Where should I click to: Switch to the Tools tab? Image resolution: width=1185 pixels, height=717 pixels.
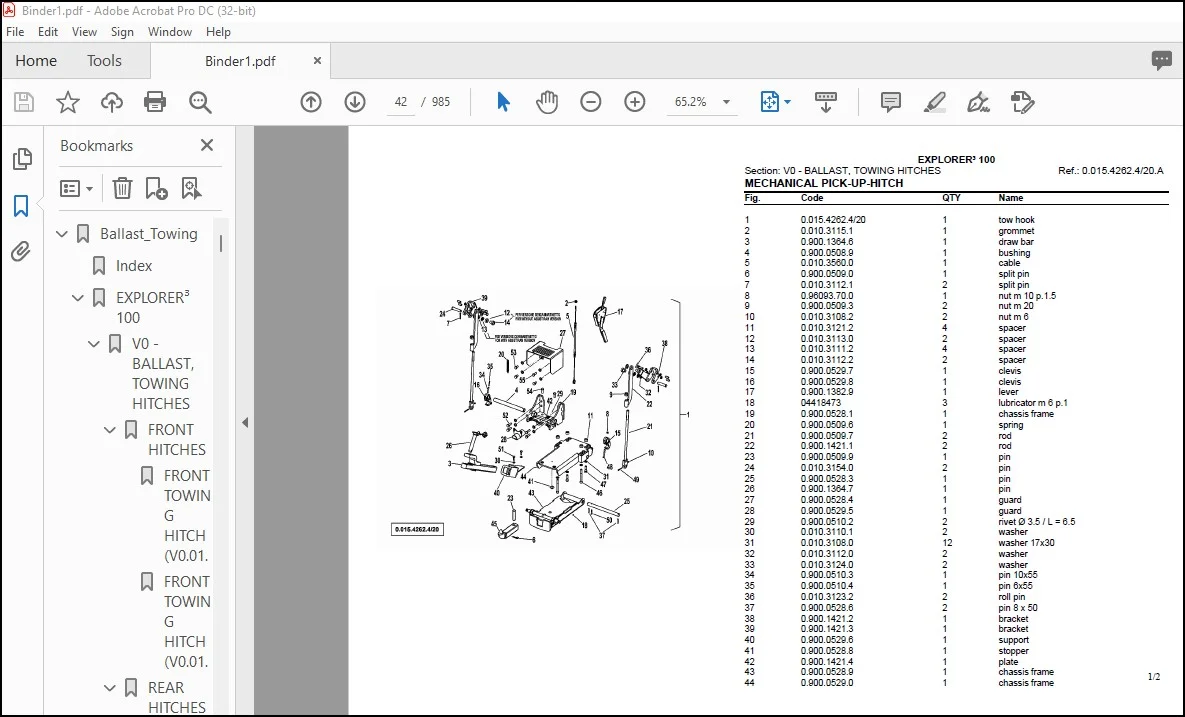[104, 60]
